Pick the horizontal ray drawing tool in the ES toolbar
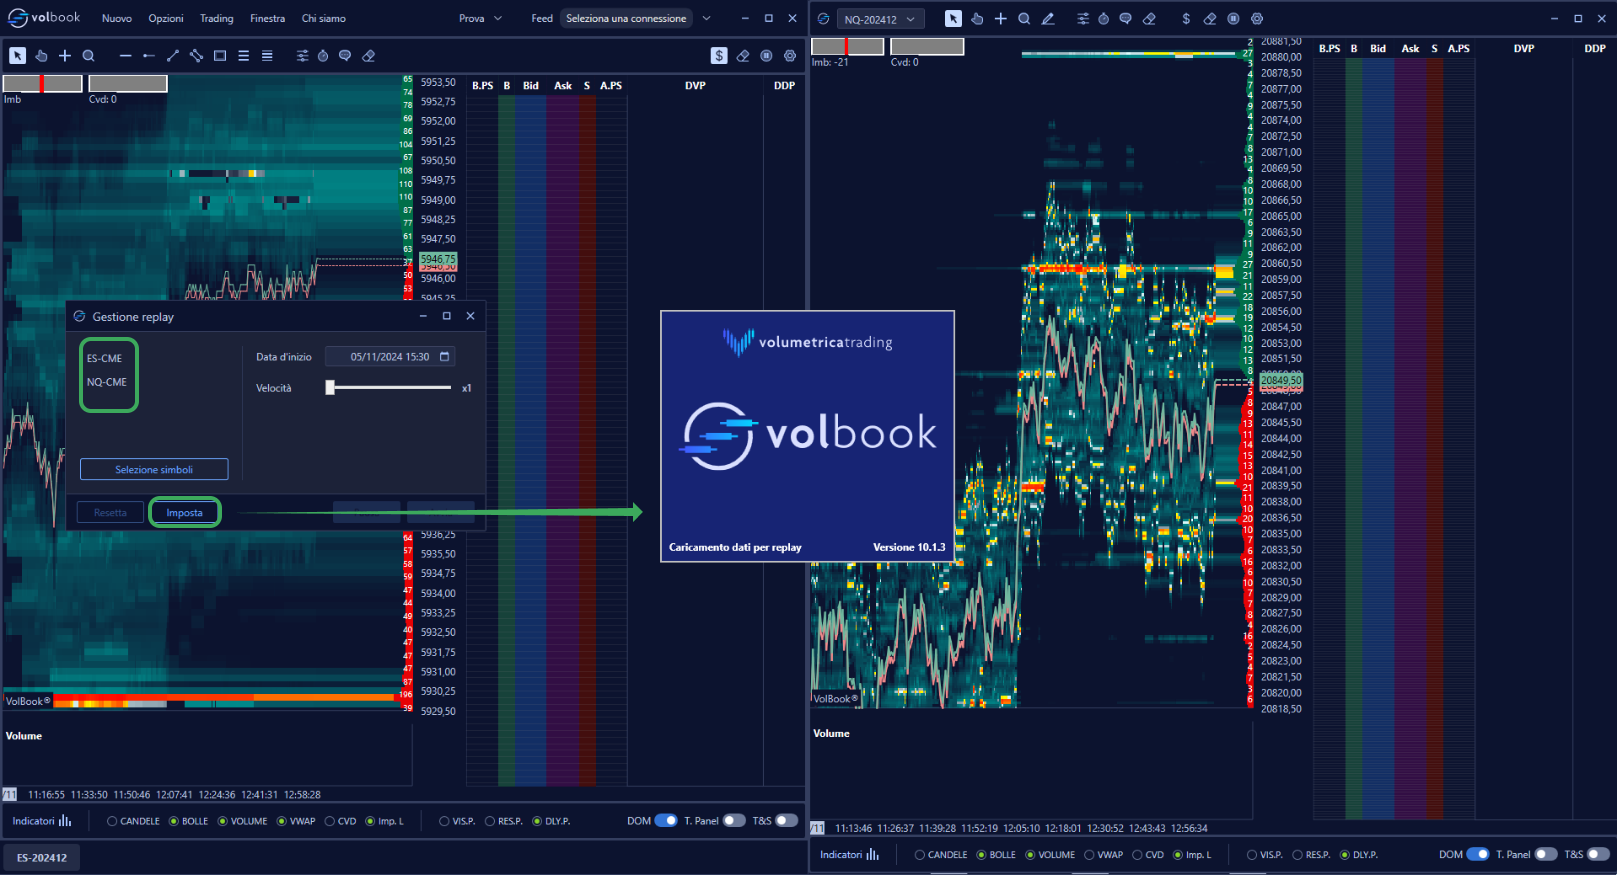Screen dimensions: 1617x875 click(x=149, y=56)
